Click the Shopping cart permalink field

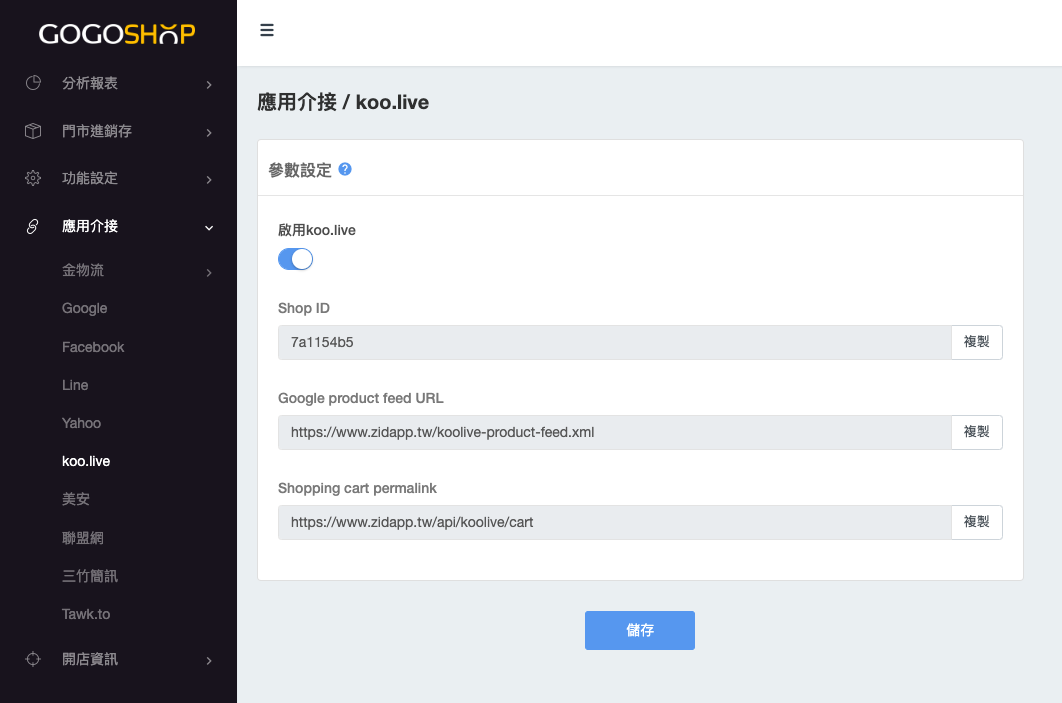614,522
